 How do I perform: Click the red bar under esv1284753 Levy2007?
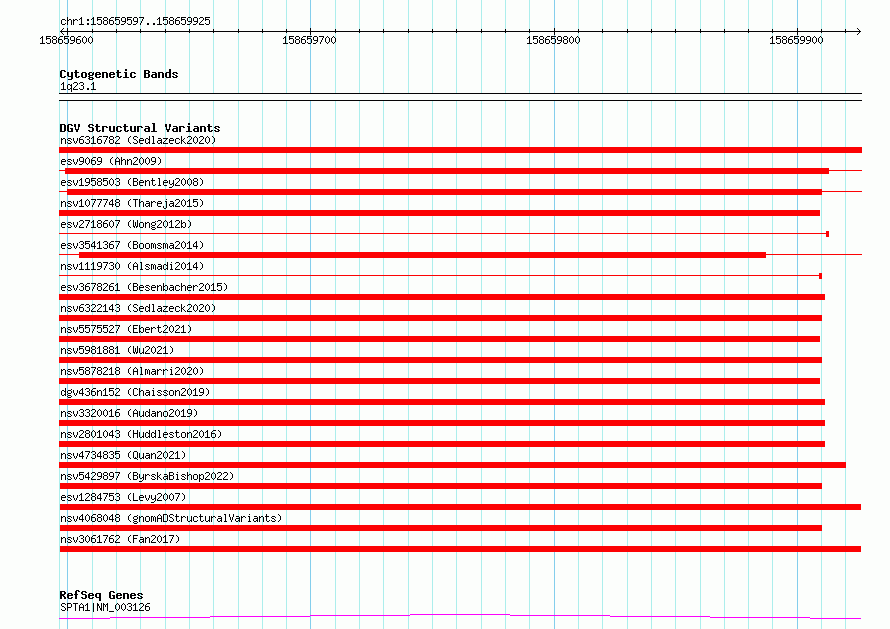pos(460,507)
